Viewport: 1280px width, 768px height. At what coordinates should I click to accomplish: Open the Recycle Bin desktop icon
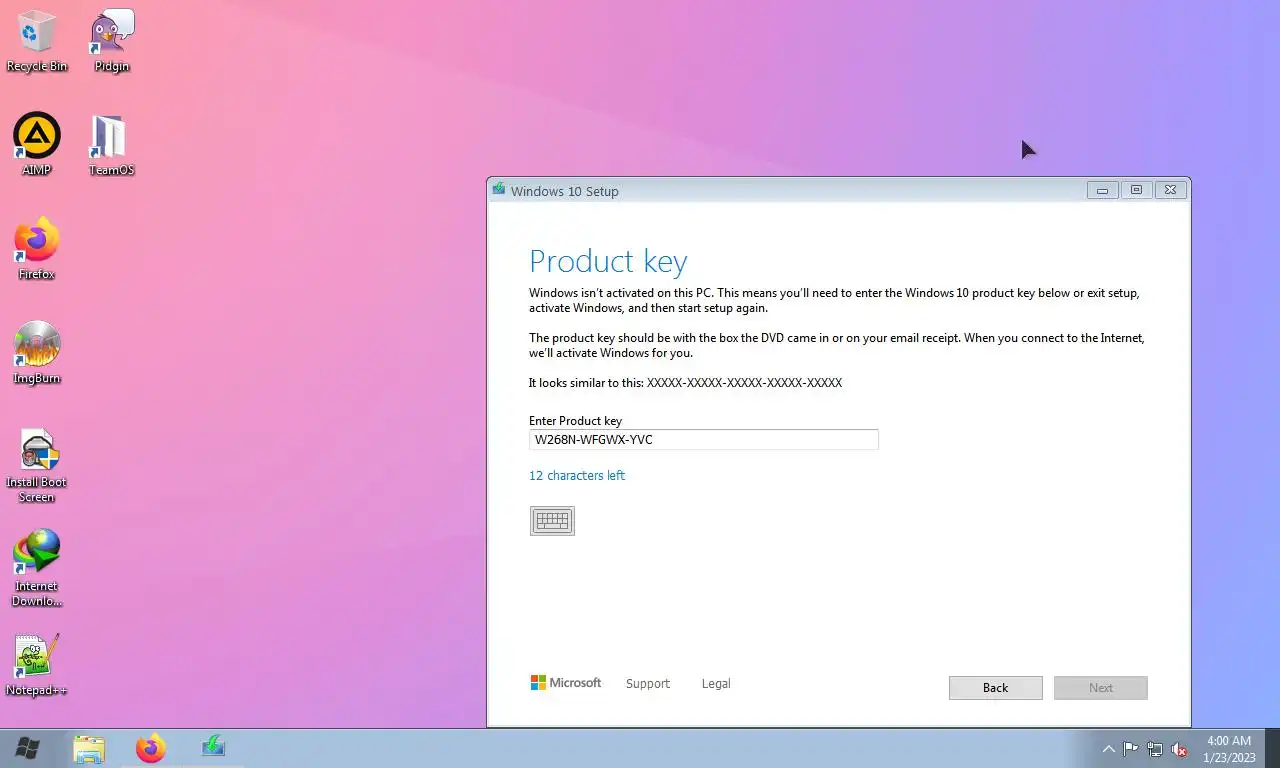point(37,42)
